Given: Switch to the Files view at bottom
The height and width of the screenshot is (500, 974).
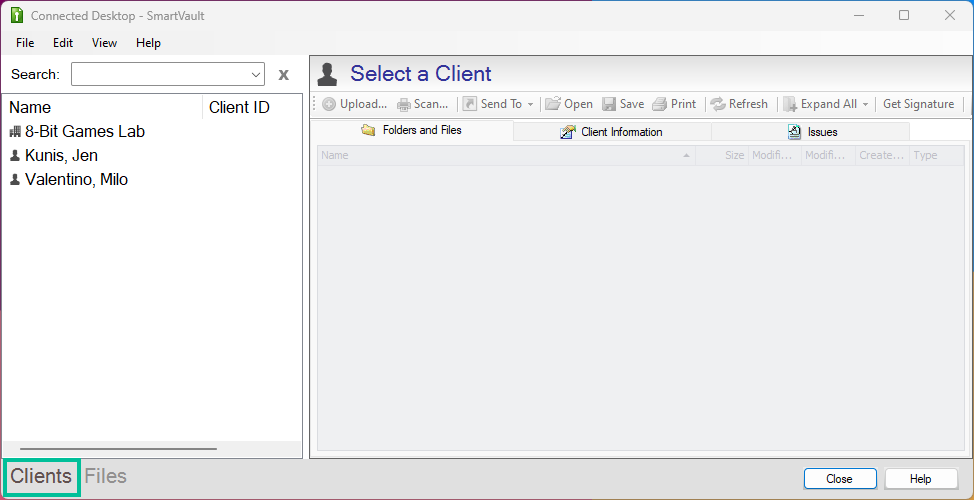Looking at the screenshot, I should 106,476.
